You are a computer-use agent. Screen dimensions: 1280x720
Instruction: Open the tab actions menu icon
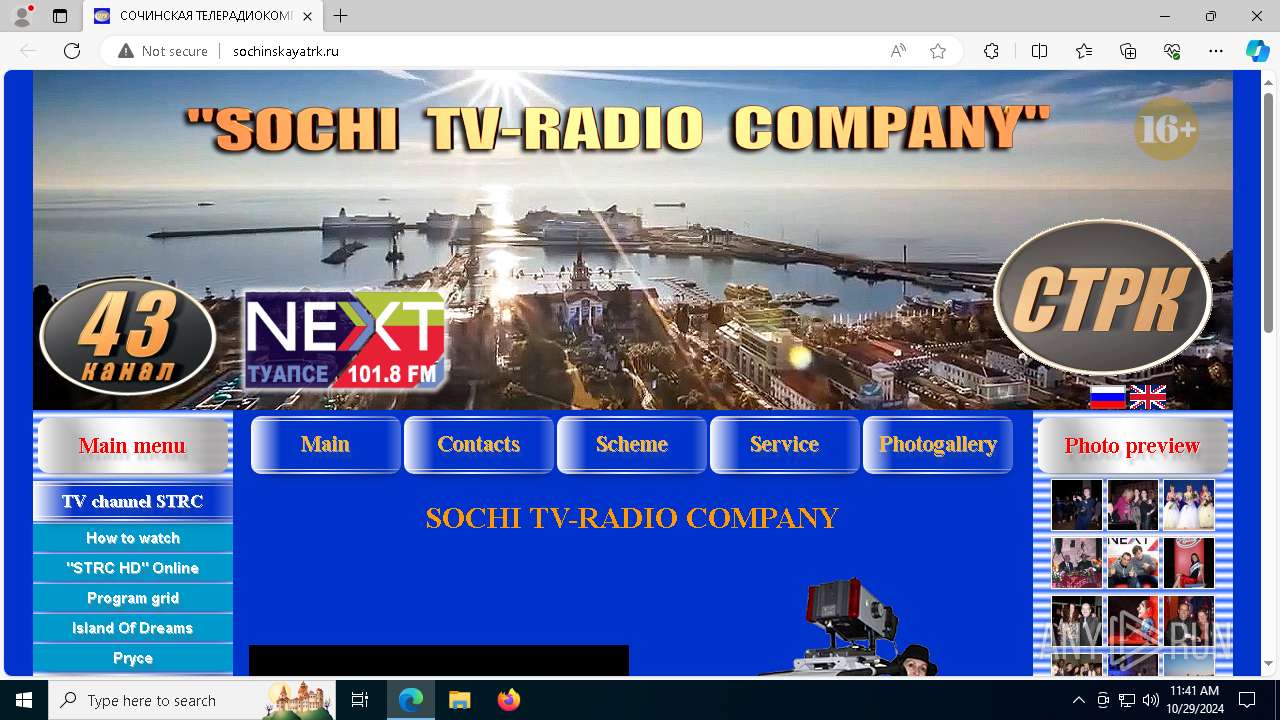tap(60, 16)
